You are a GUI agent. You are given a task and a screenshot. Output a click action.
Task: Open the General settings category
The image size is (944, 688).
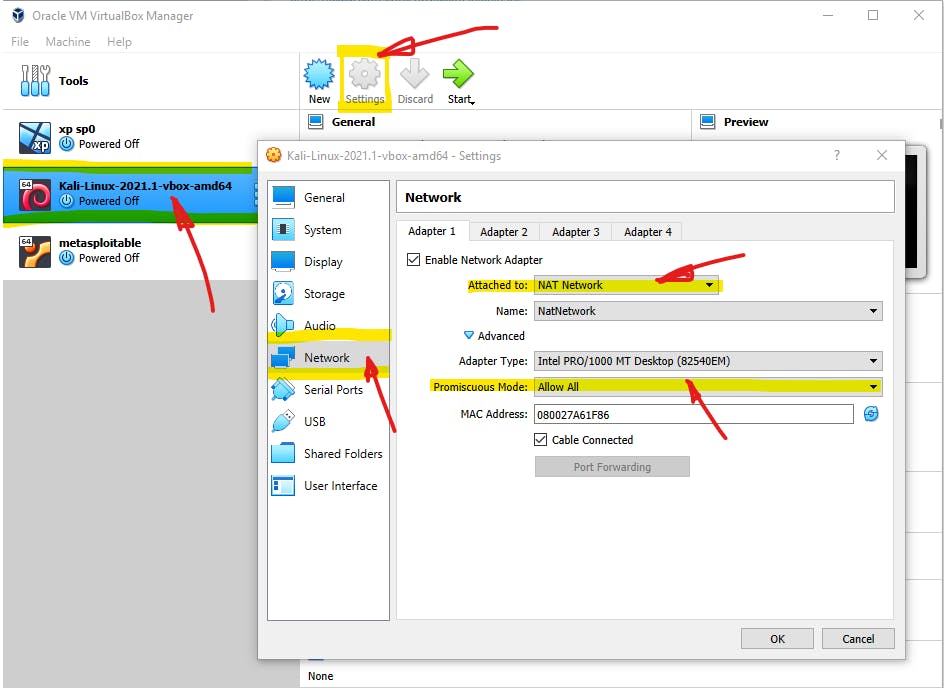[x=328, y=197]
